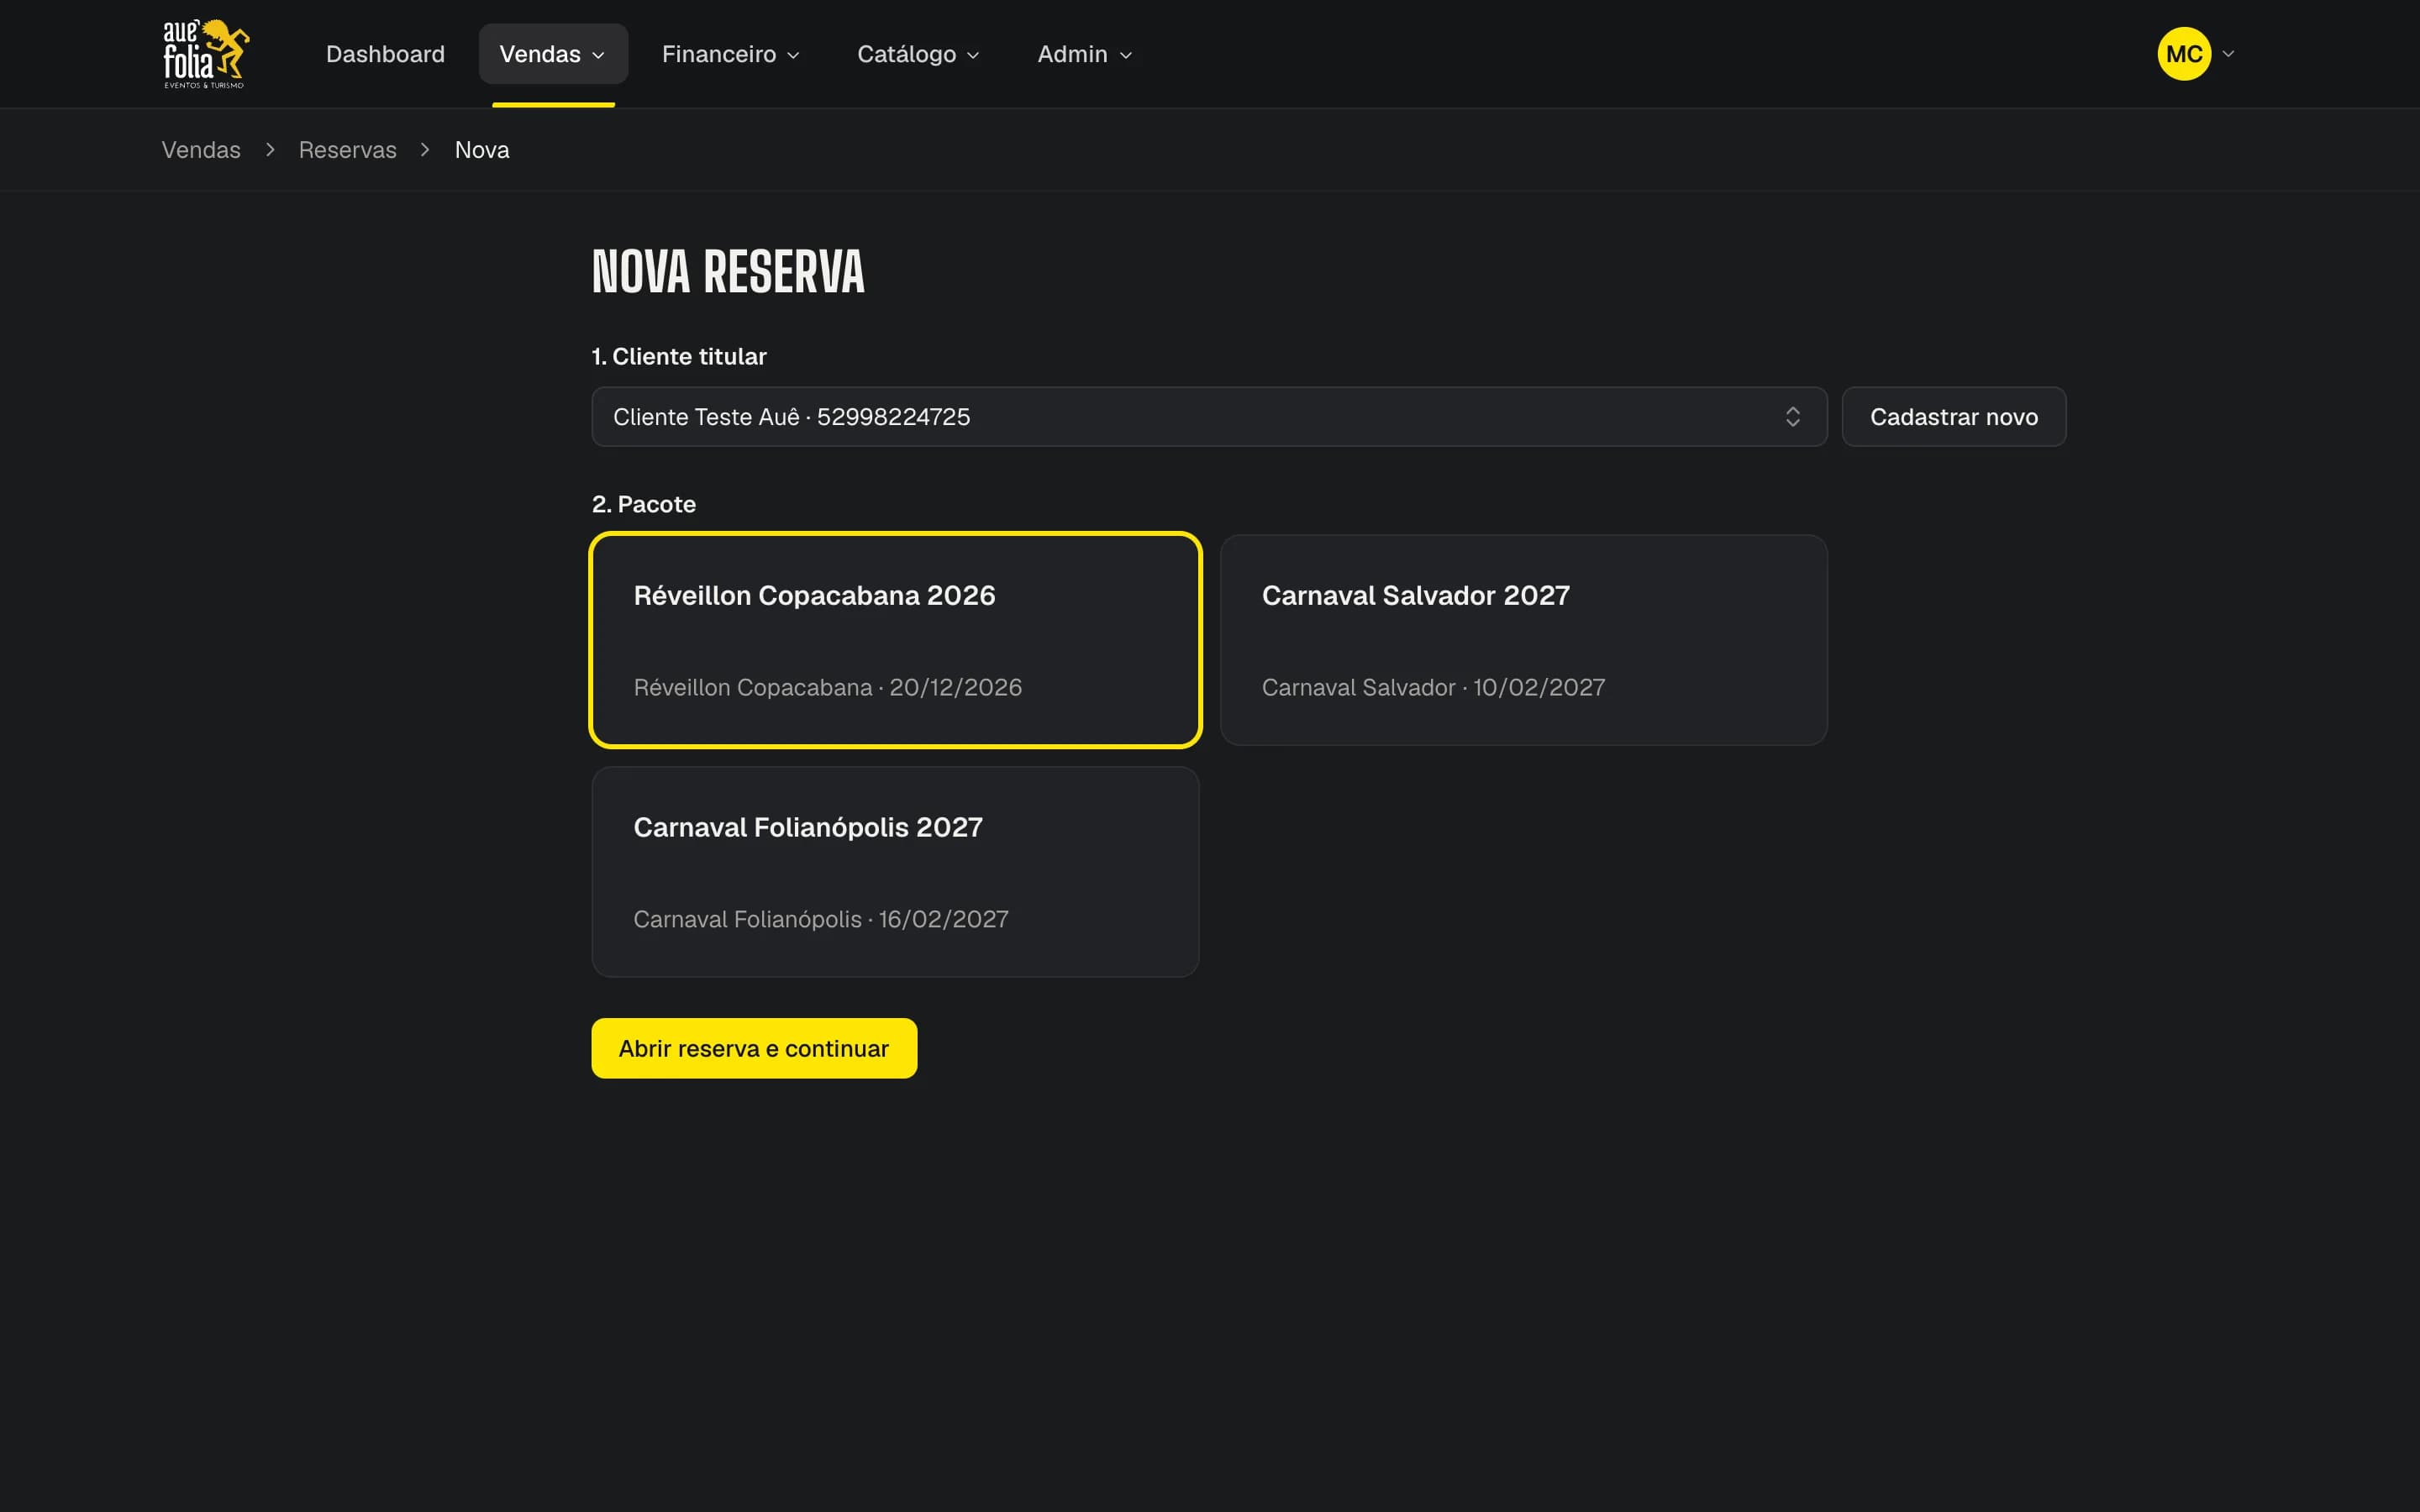Open the Admin dropdown menu
This screenshot has height=1512, width=2420.
1085,54
